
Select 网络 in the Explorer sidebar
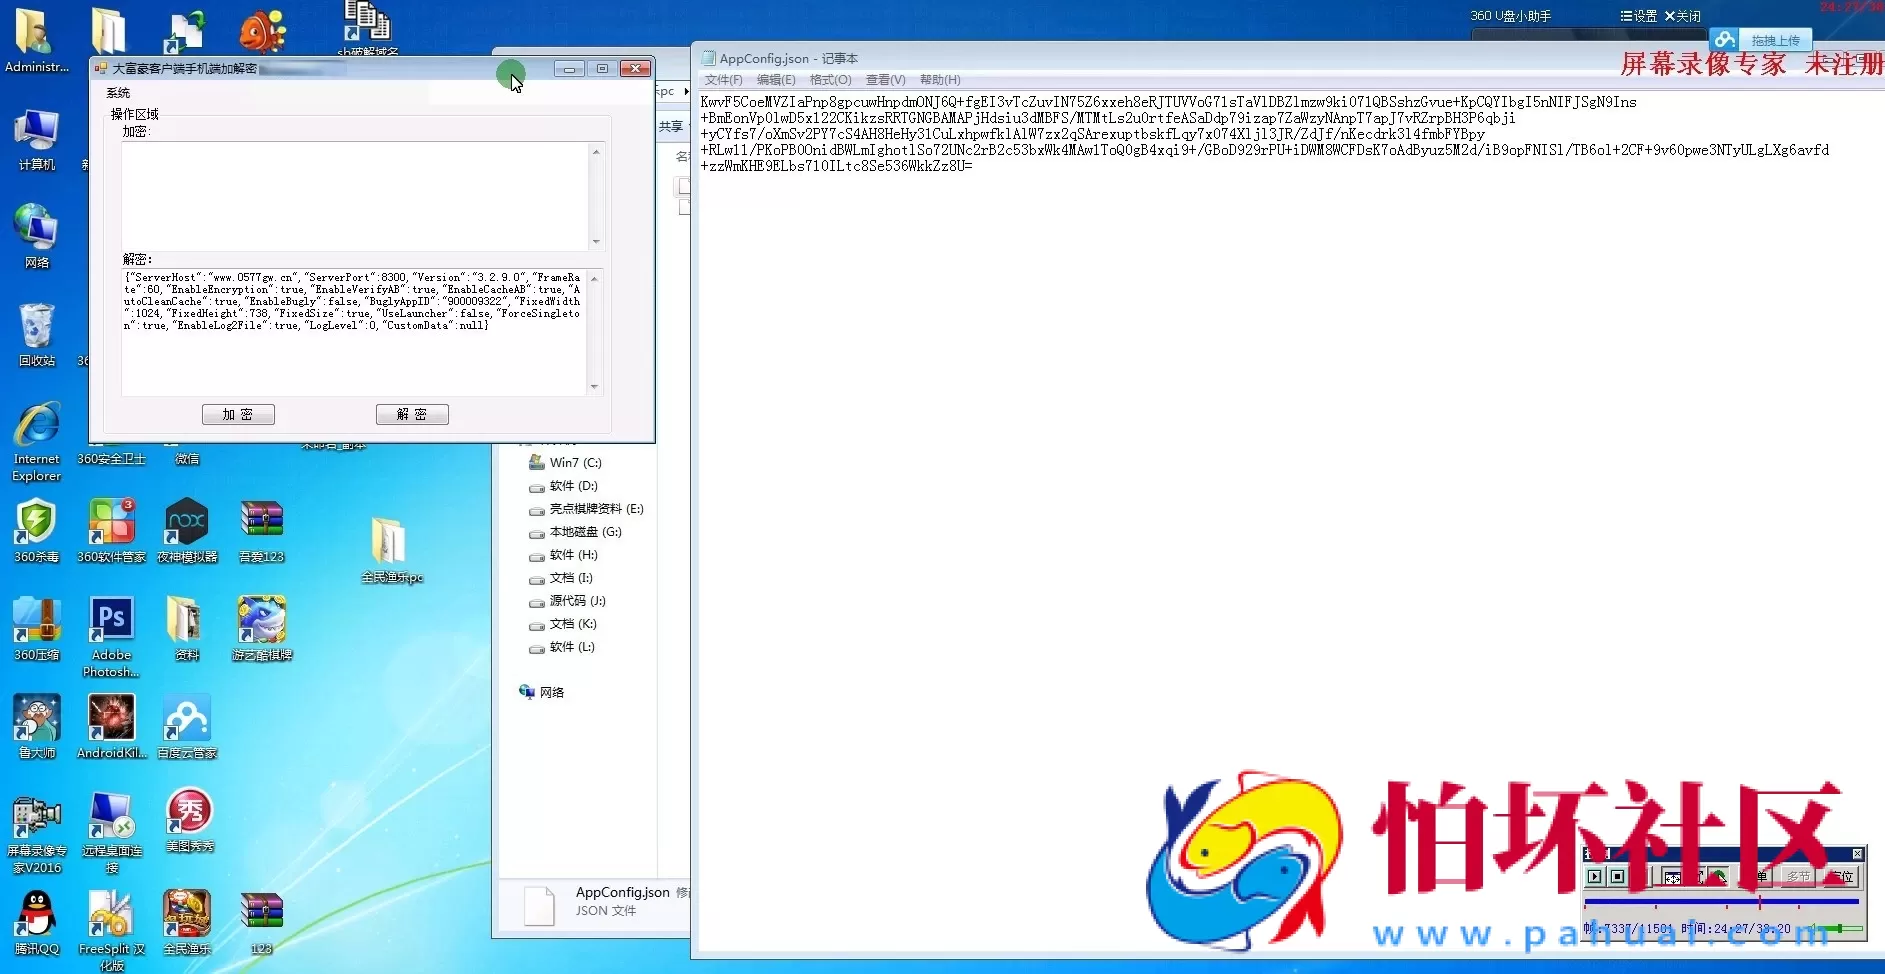pos(551,692)
